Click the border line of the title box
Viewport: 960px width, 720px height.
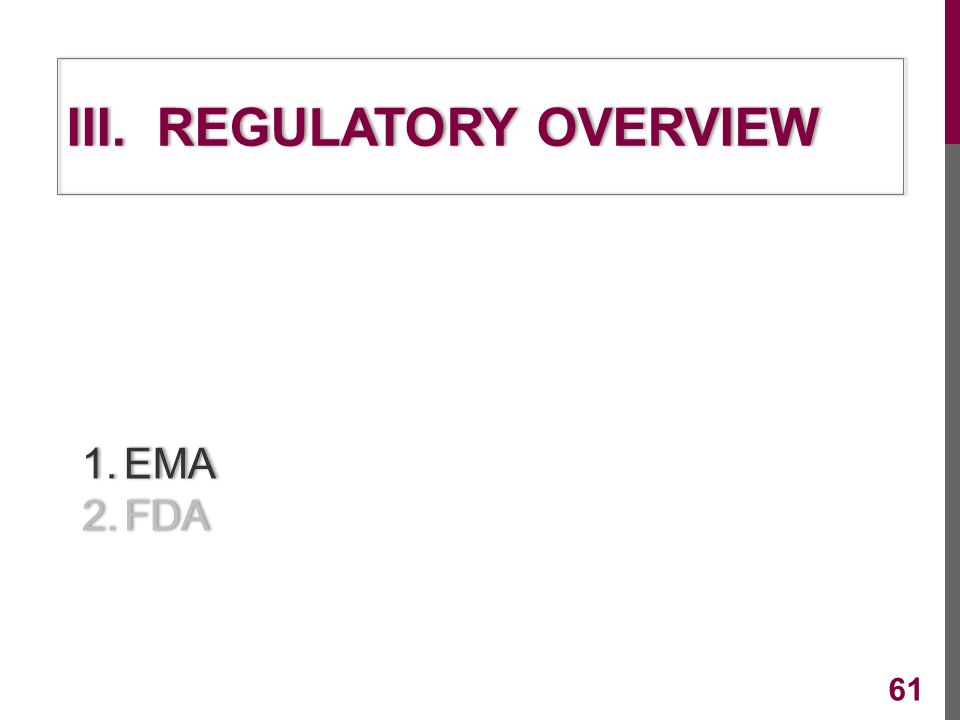coord(481,59)
